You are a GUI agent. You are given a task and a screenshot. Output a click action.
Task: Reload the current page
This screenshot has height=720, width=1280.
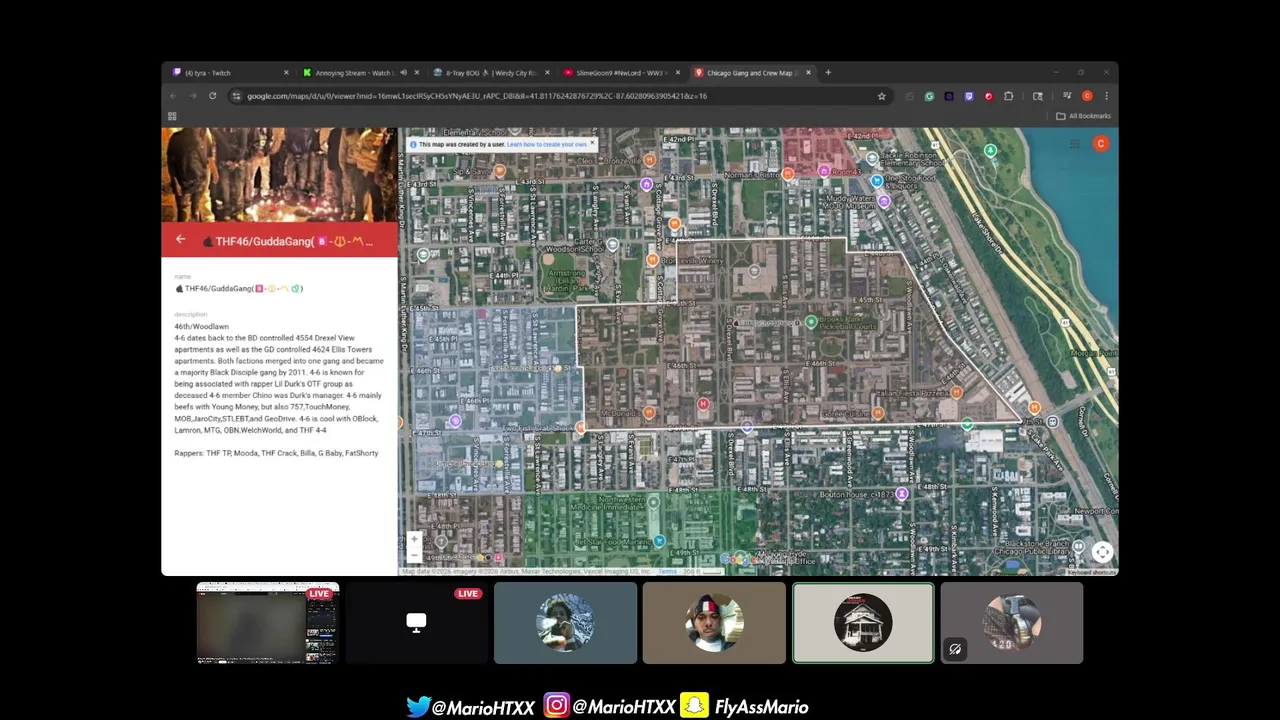pyautogui.click(x=212, y=96)
